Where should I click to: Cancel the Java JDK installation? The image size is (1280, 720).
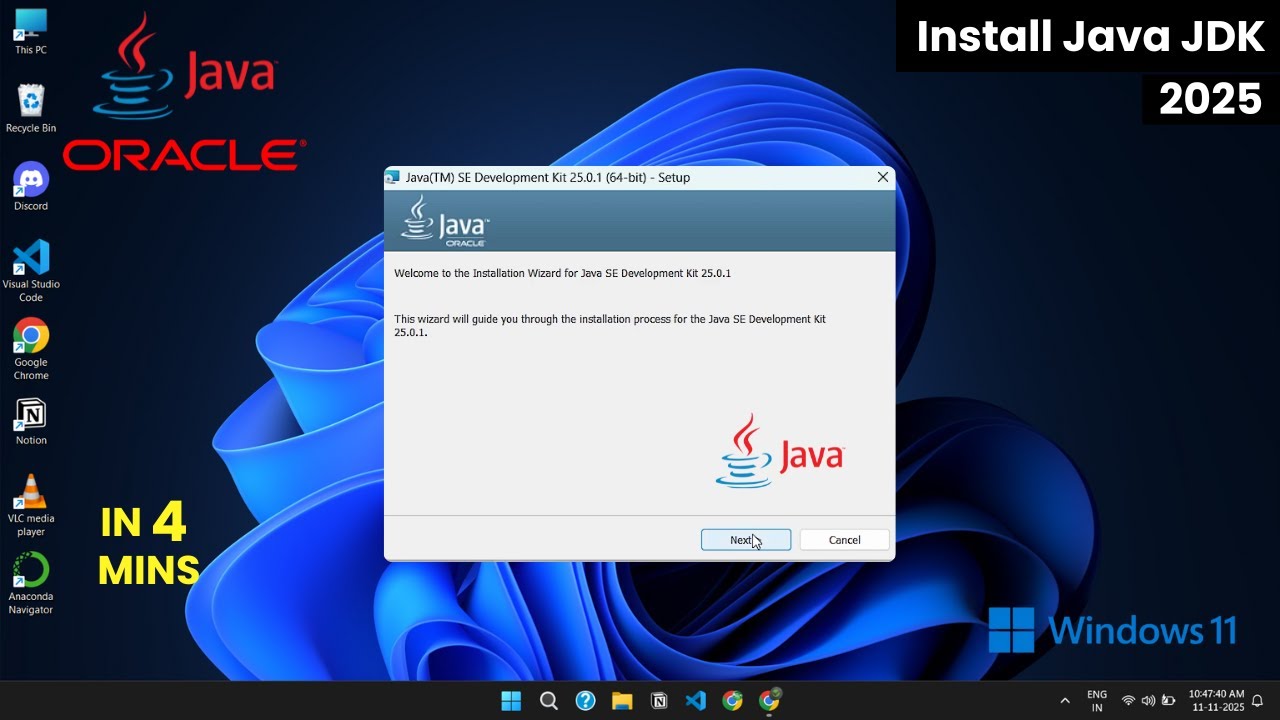pyautogui.click(x=844, y=540)
